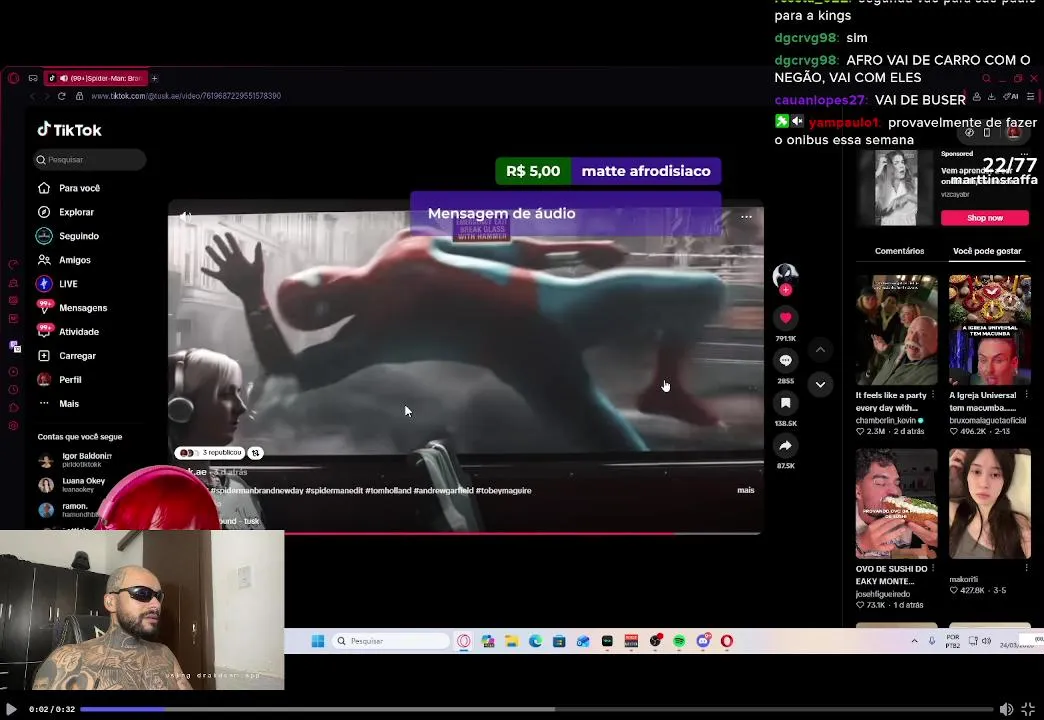The image size is (1044, 720).
Task: Click the Shop now sponsored button
Action: tap(985, 218)
